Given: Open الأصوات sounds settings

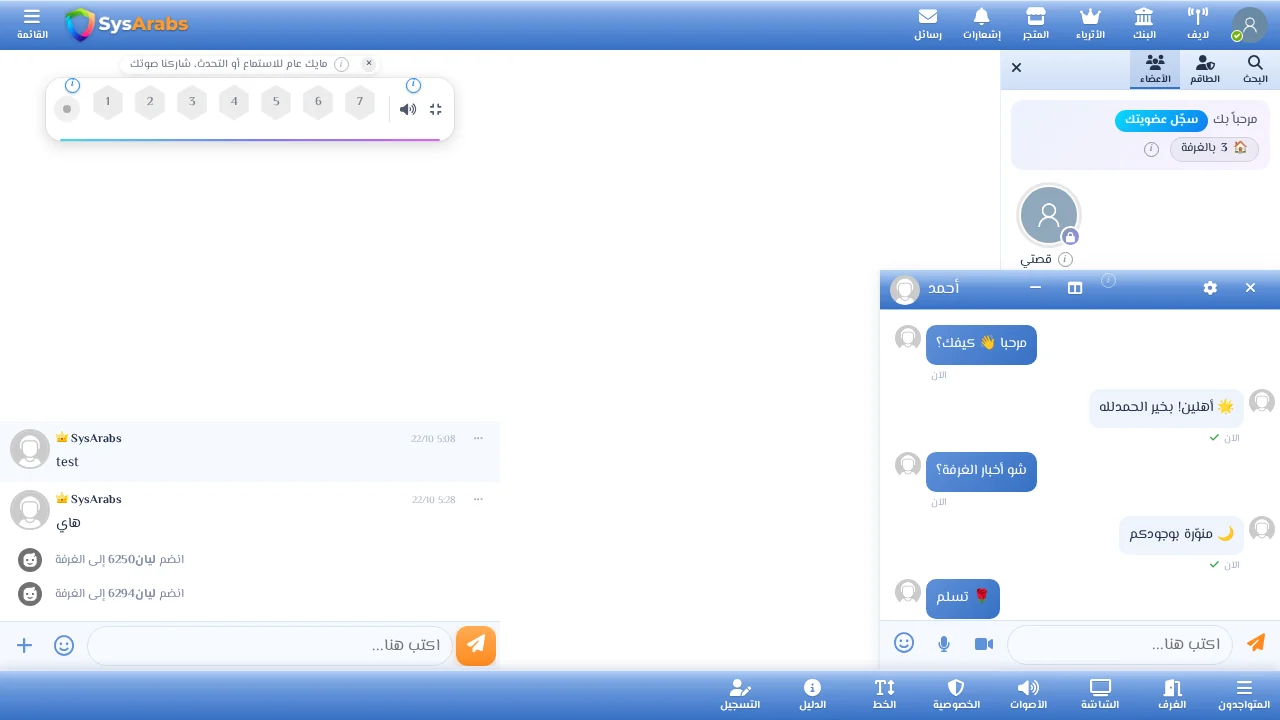Looking at the screenshot, I should [x=1028, y=695].
